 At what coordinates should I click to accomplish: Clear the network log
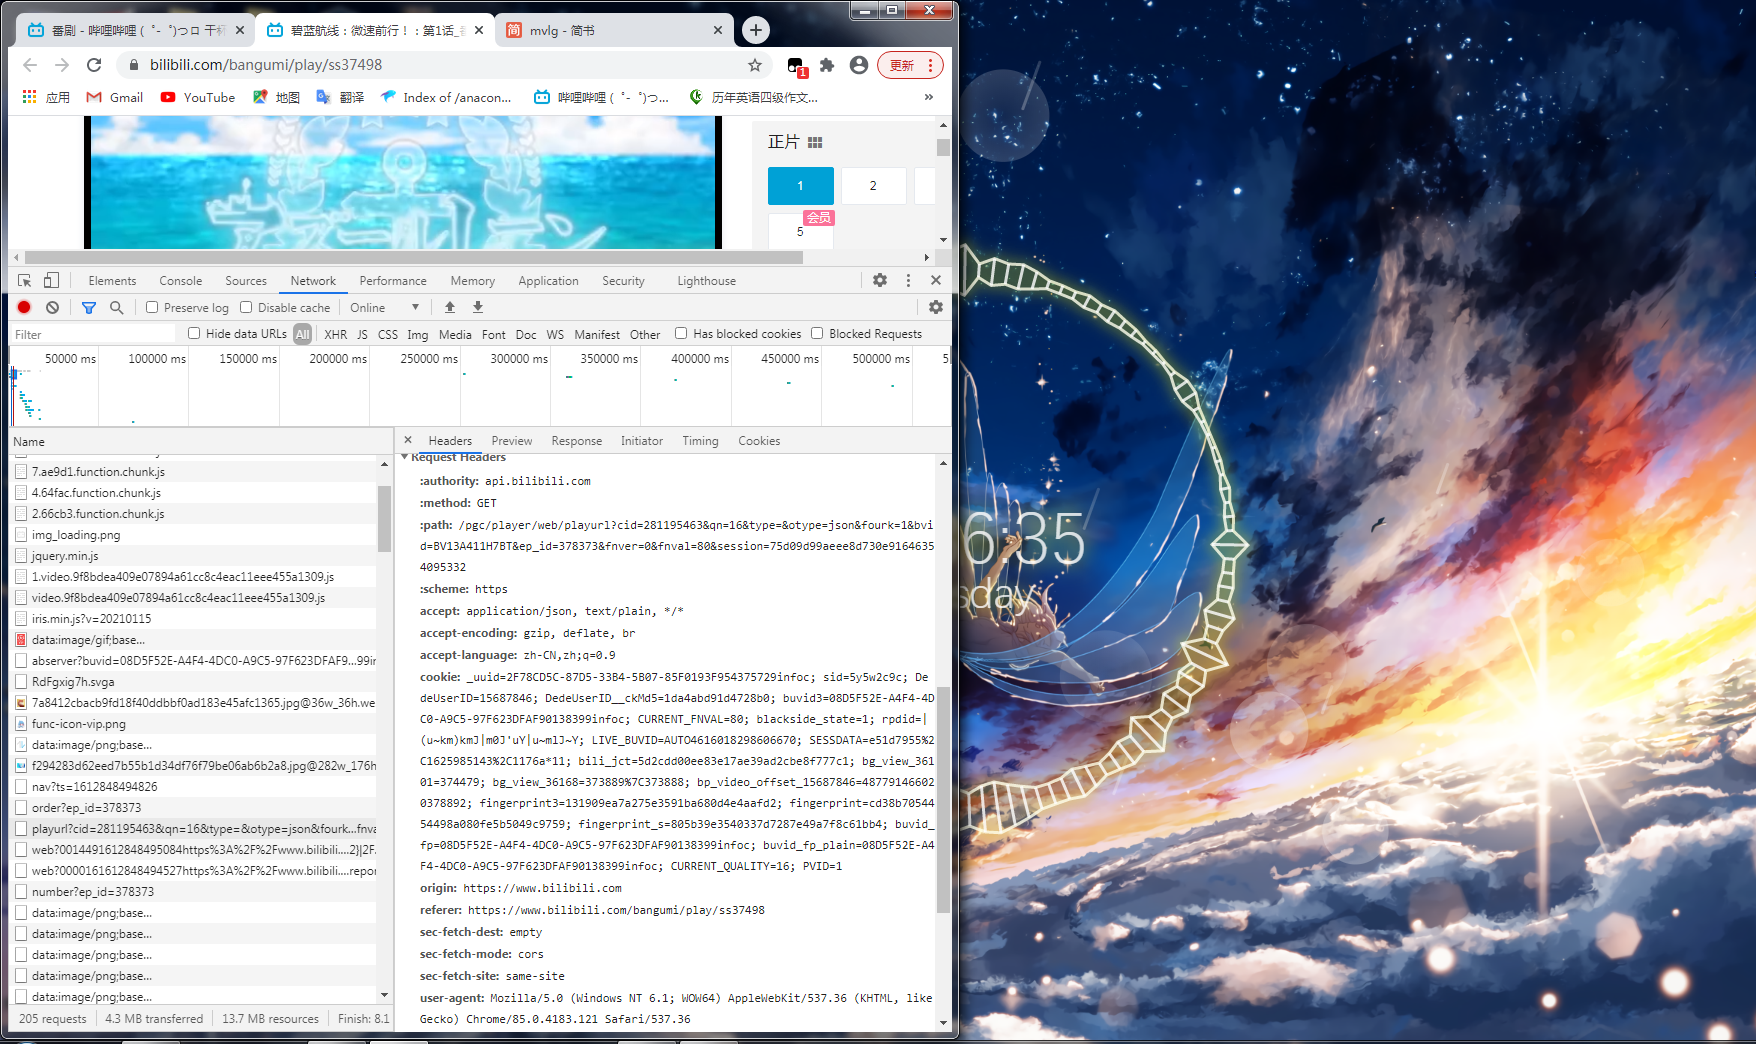(x=52, y=308)
